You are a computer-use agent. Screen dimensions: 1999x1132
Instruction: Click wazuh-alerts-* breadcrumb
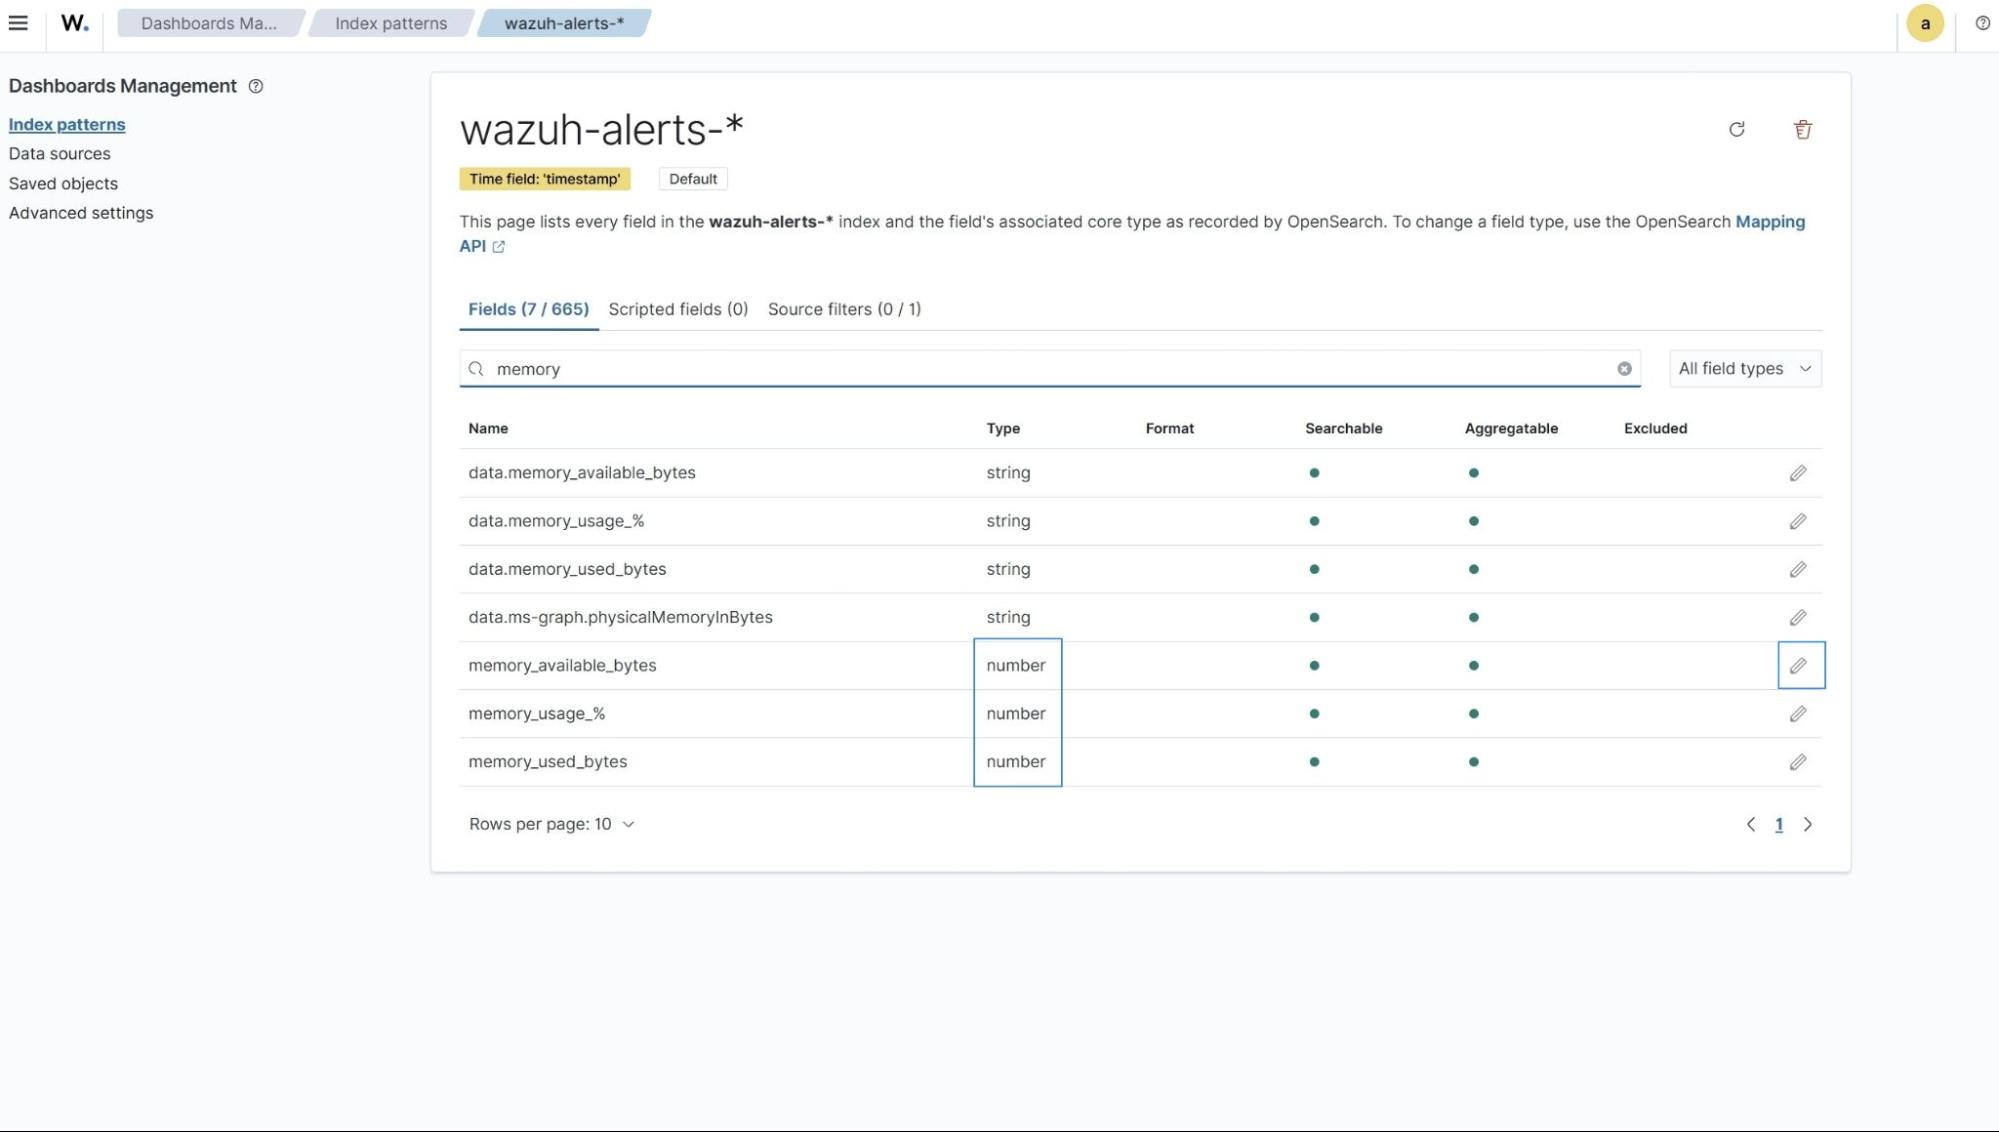click(564, 23)
